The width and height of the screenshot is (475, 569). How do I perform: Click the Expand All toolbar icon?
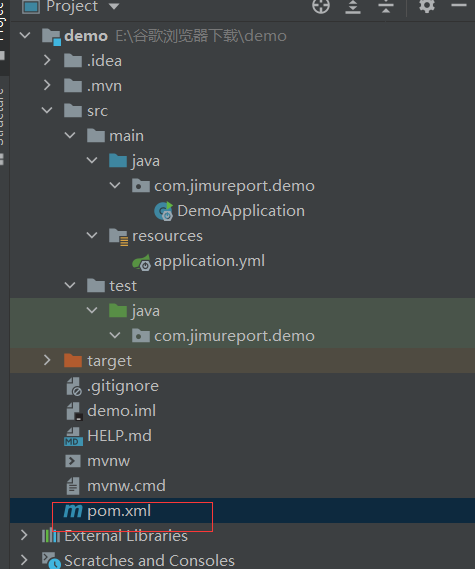[353, 6]
